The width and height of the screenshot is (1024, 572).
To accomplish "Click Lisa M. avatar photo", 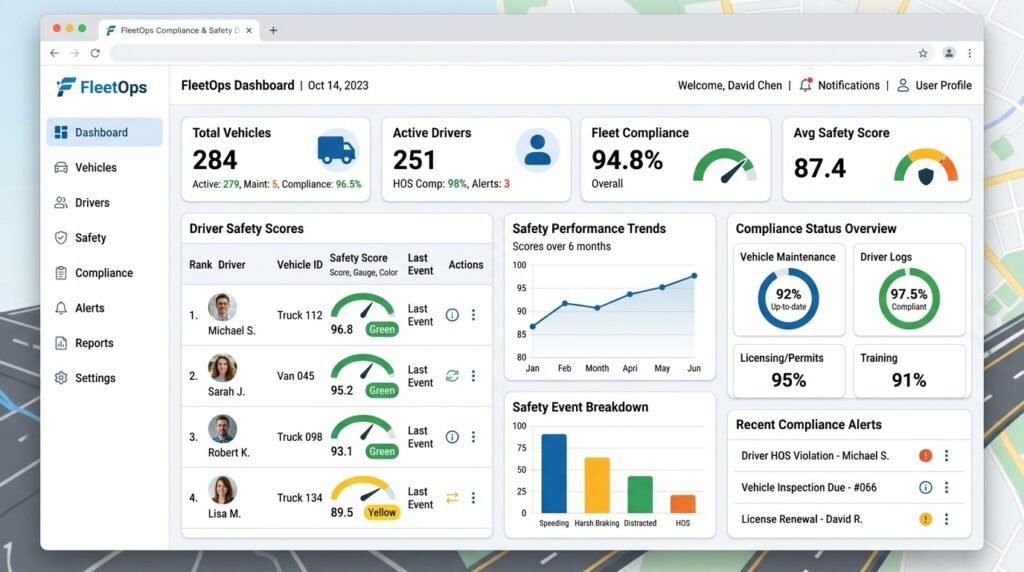I will (222, 490).
